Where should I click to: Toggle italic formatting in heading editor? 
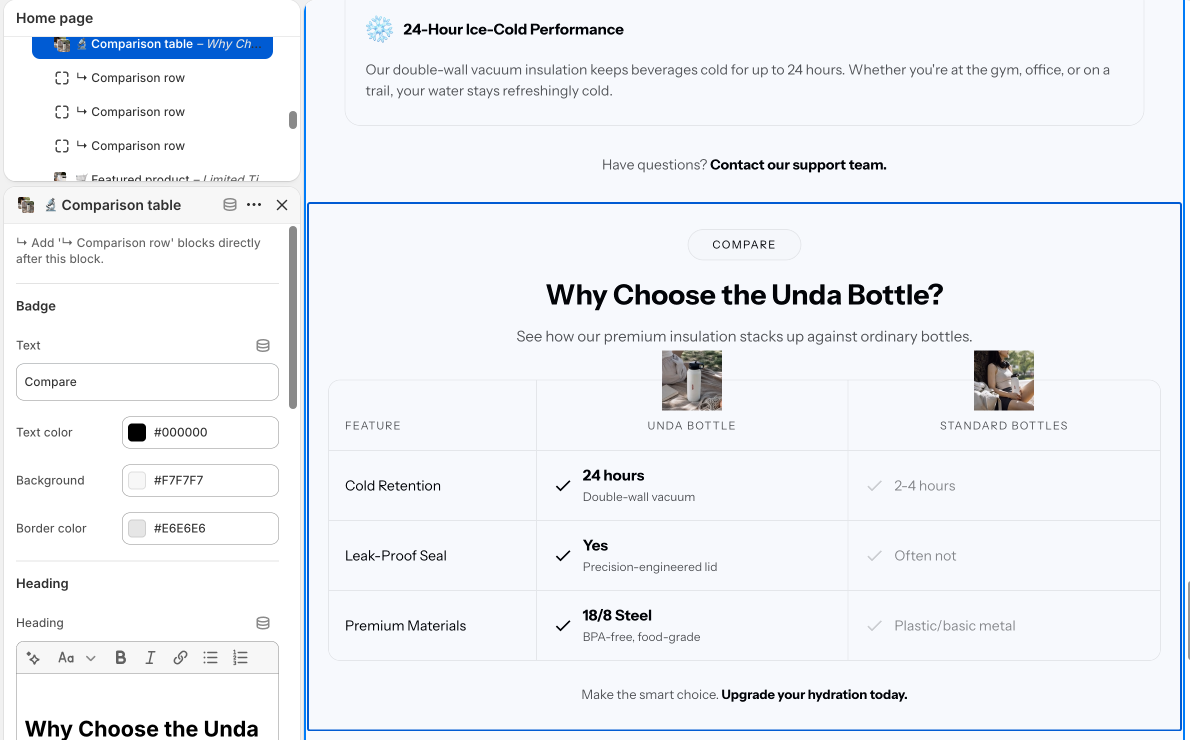click(x=150, y=658)
